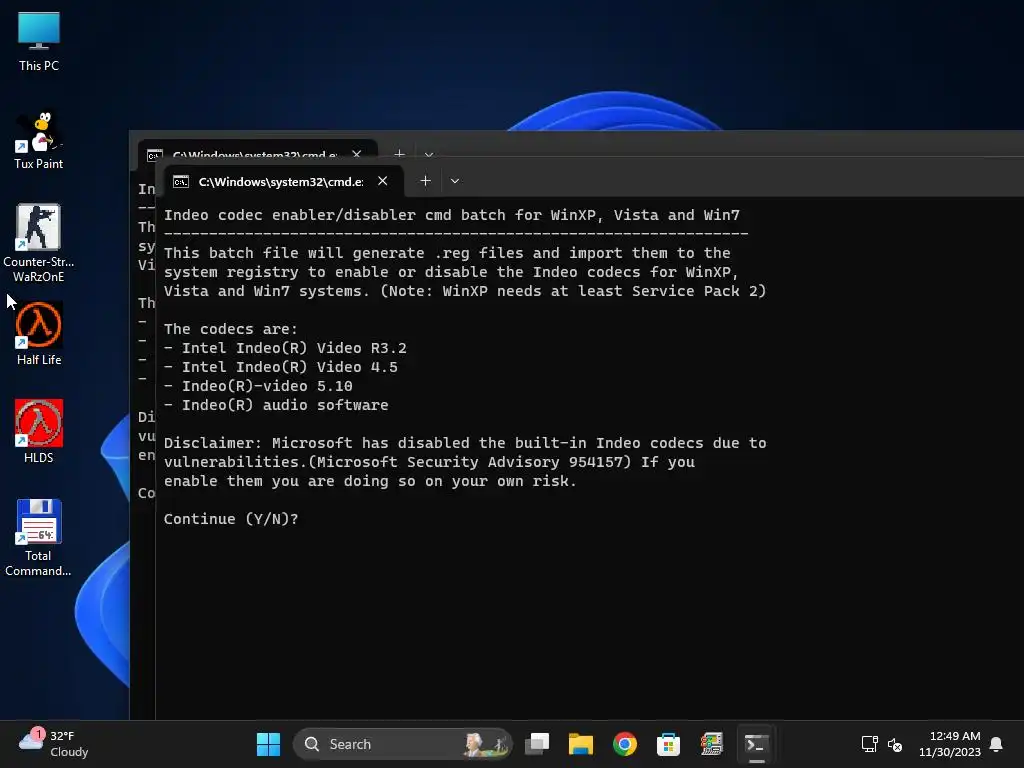Add a new tab in back terminal window
The height and width of the screenshot is (768, 1024).
400,154
